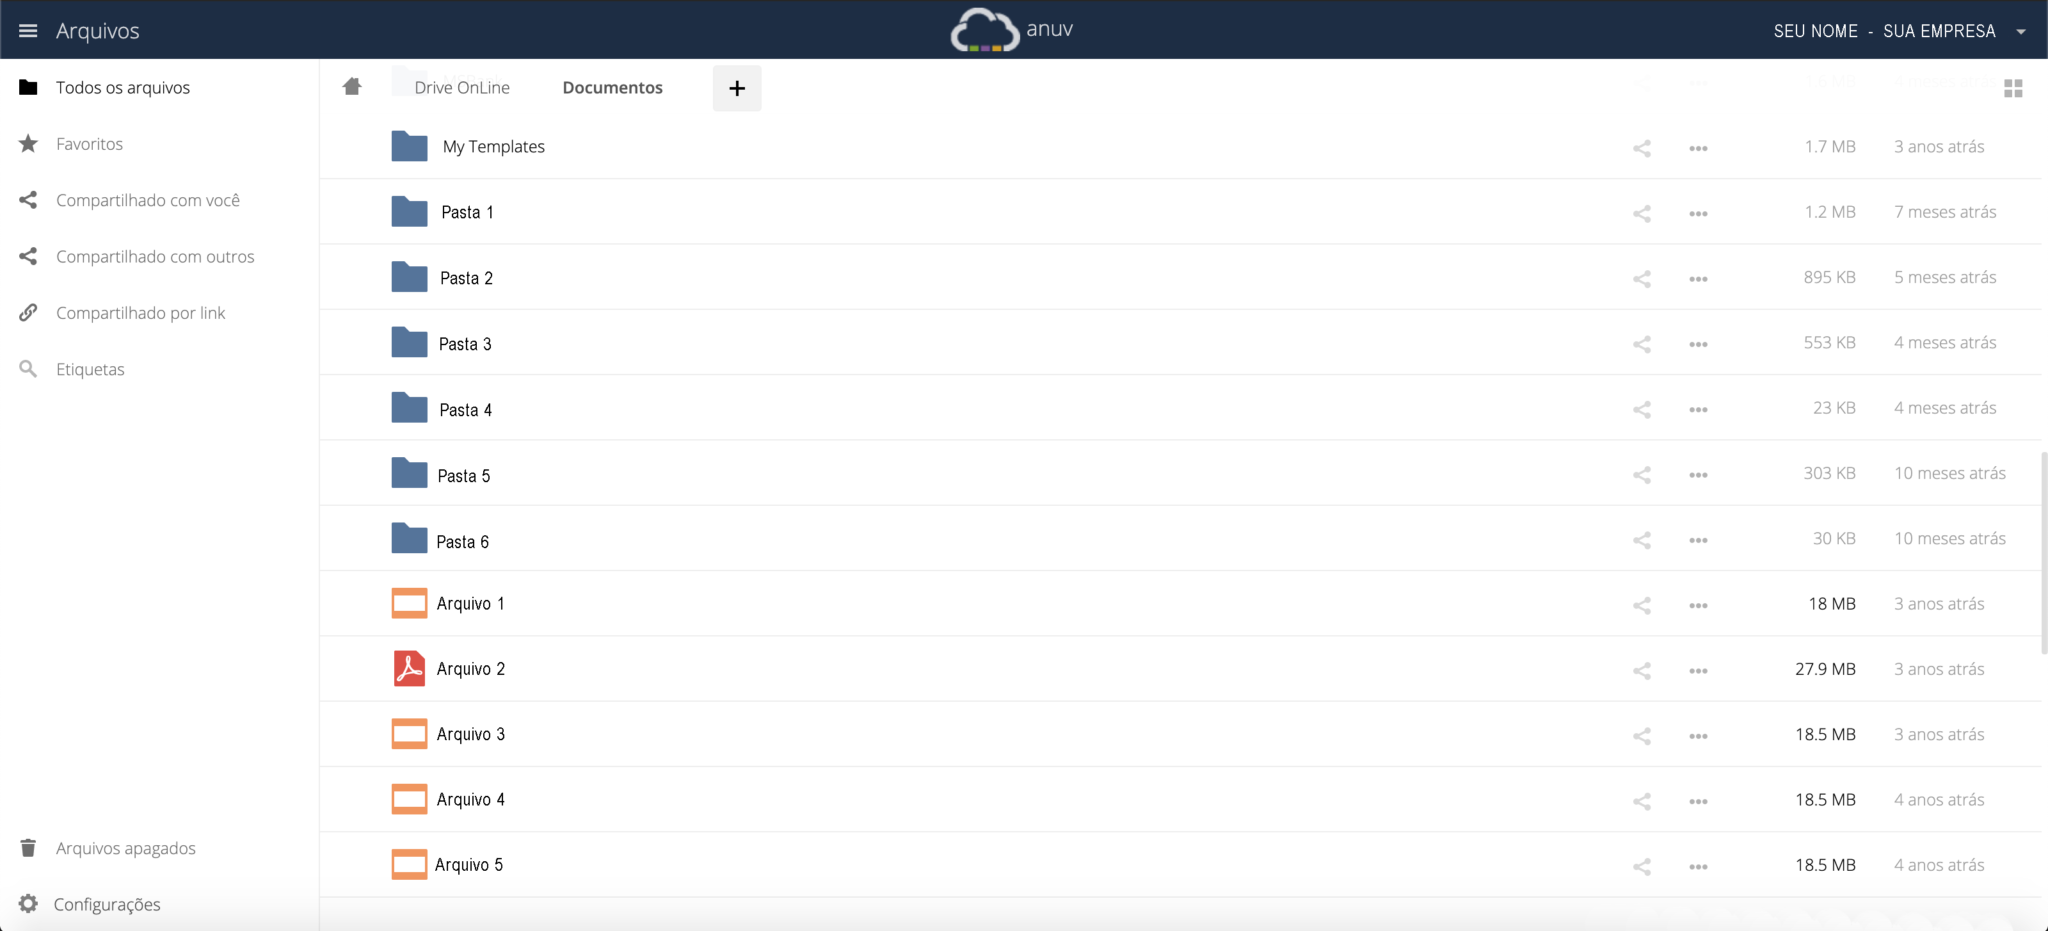Show actions menu for Arquivo 5
Viewport: 2048px width, 931px height.
click(x=1698, y=866)
